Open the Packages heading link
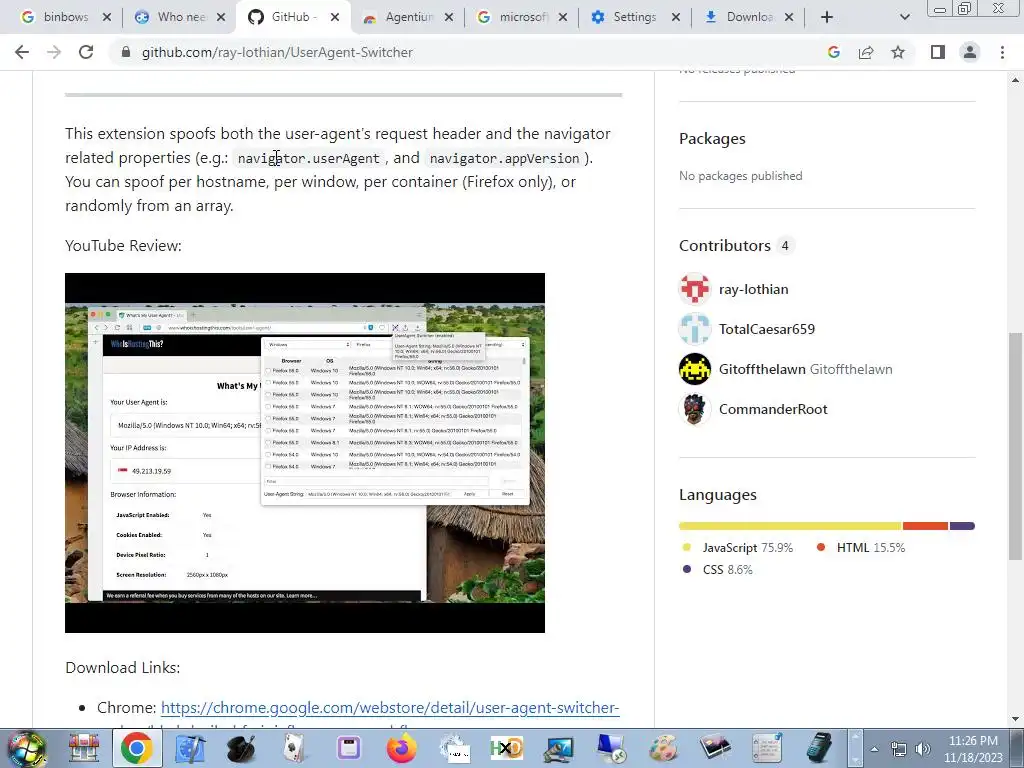The height and width of the screenshot is (768, 1024). (712, 138)
